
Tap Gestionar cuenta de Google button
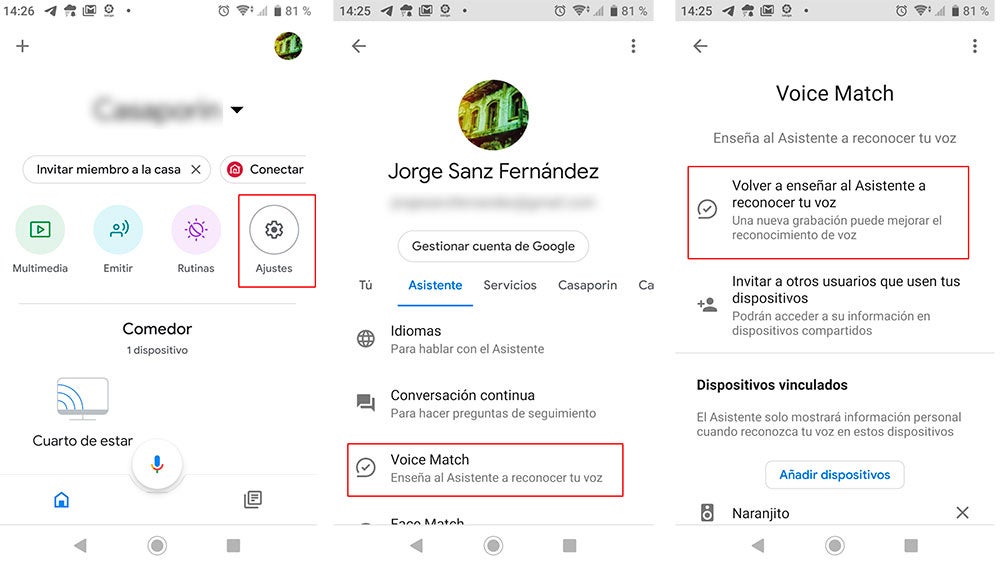(x=493, y=246)
